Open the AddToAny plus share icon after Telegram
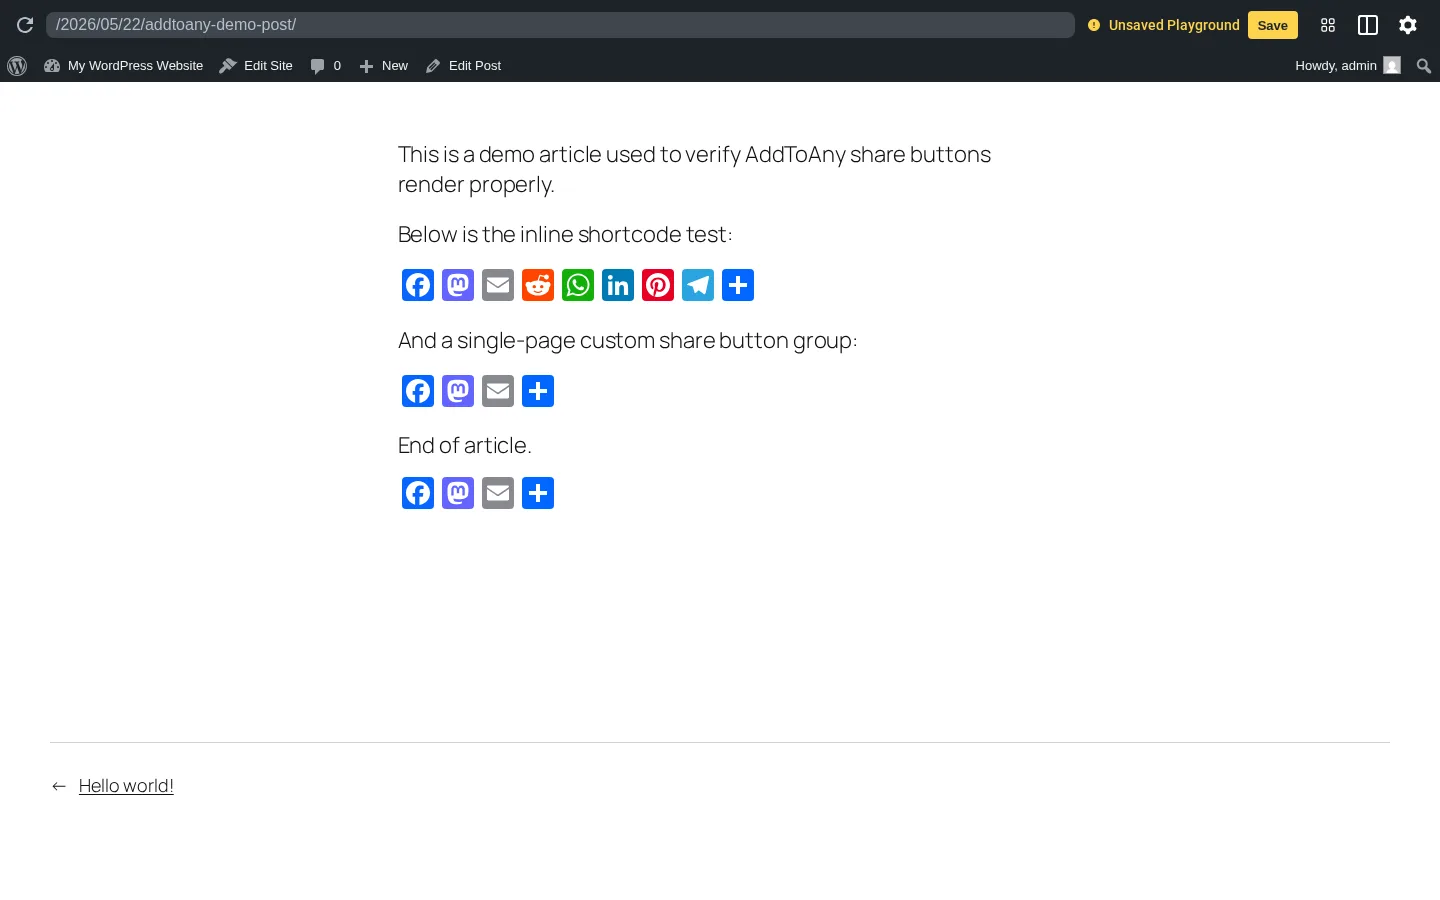1440x900 pixels. point(738,285)
